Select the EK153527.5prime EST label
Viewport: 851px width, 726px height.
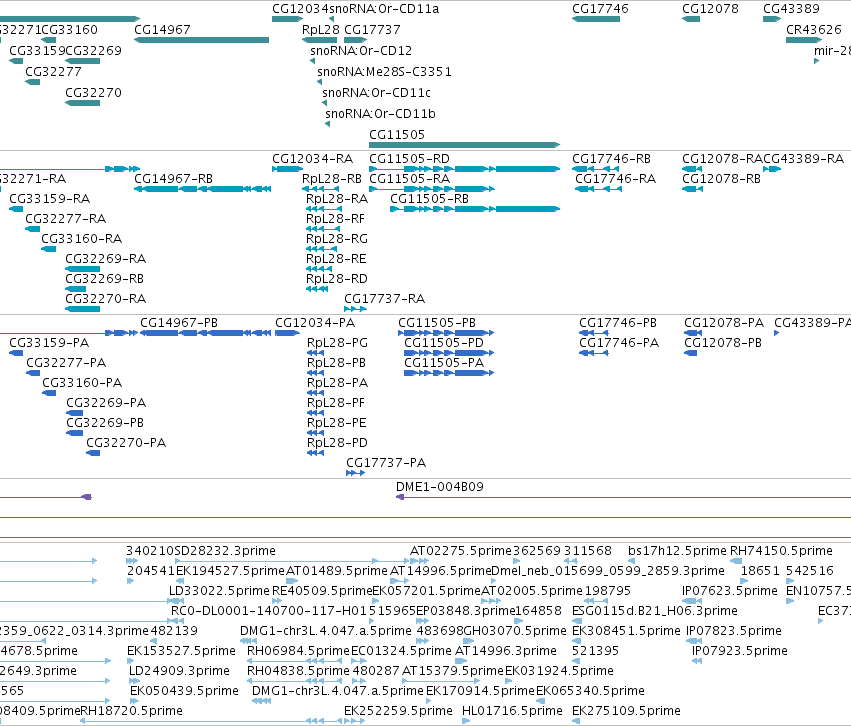(x=181, y=651)
